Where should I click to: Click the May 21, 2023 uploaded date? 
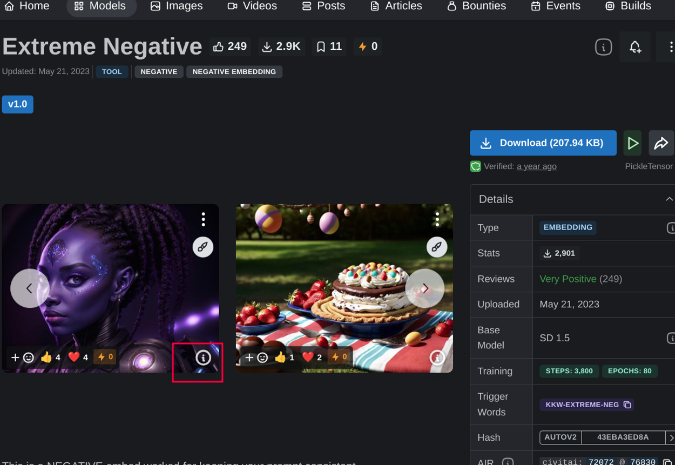coord(569,304)
